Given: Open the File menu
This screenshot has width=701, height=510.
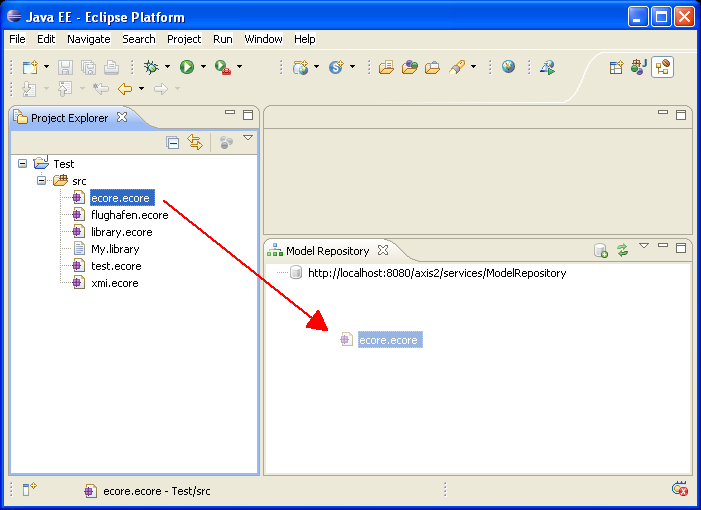Looking at the screenshot, I should [17, 39].
